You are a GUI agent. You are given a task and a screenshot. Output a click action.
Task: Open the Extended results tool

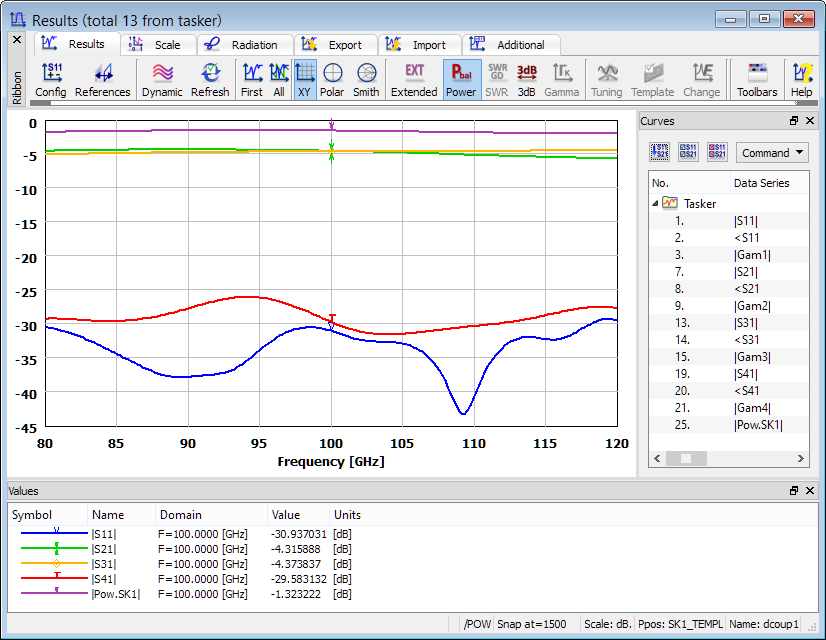click(414, 80)
